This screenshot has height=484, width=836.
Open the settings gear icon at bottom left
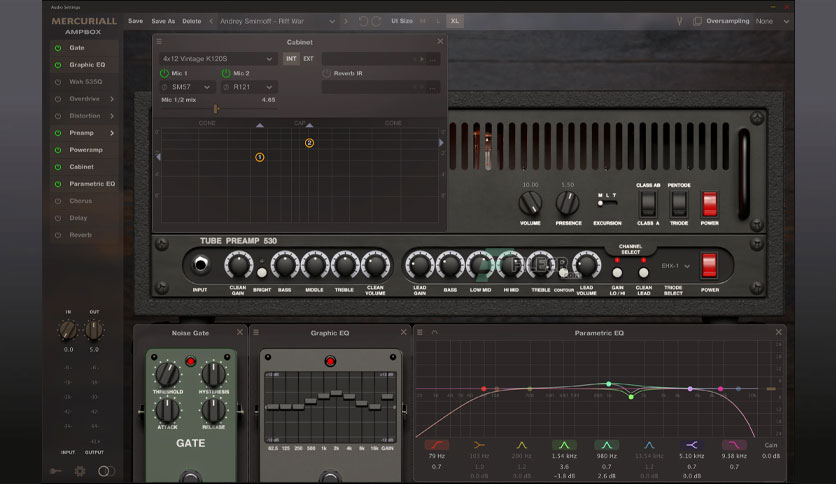80,471
